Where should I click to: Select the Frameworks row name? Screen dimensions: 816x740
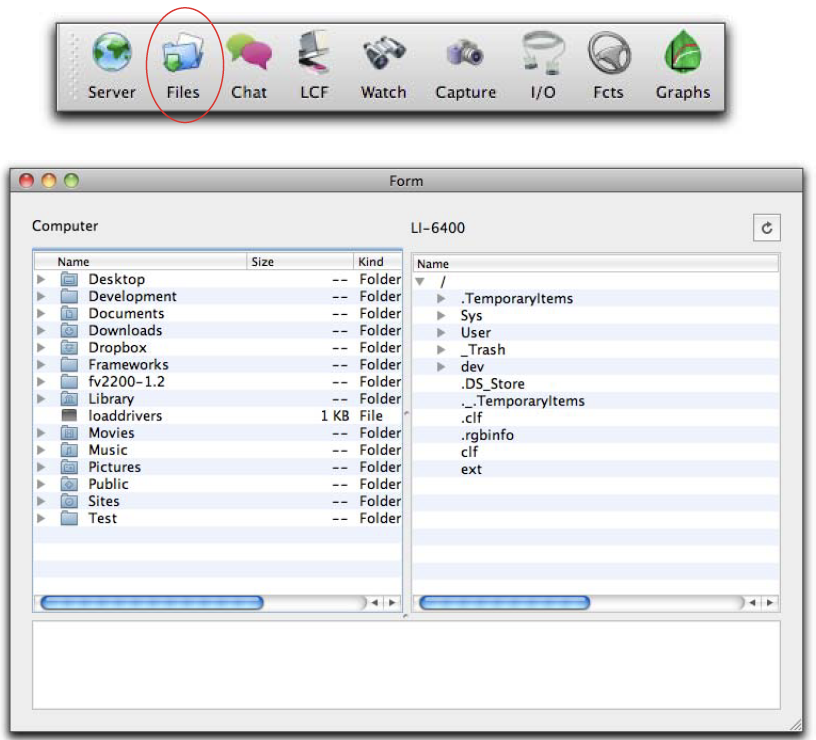[128, 365]
